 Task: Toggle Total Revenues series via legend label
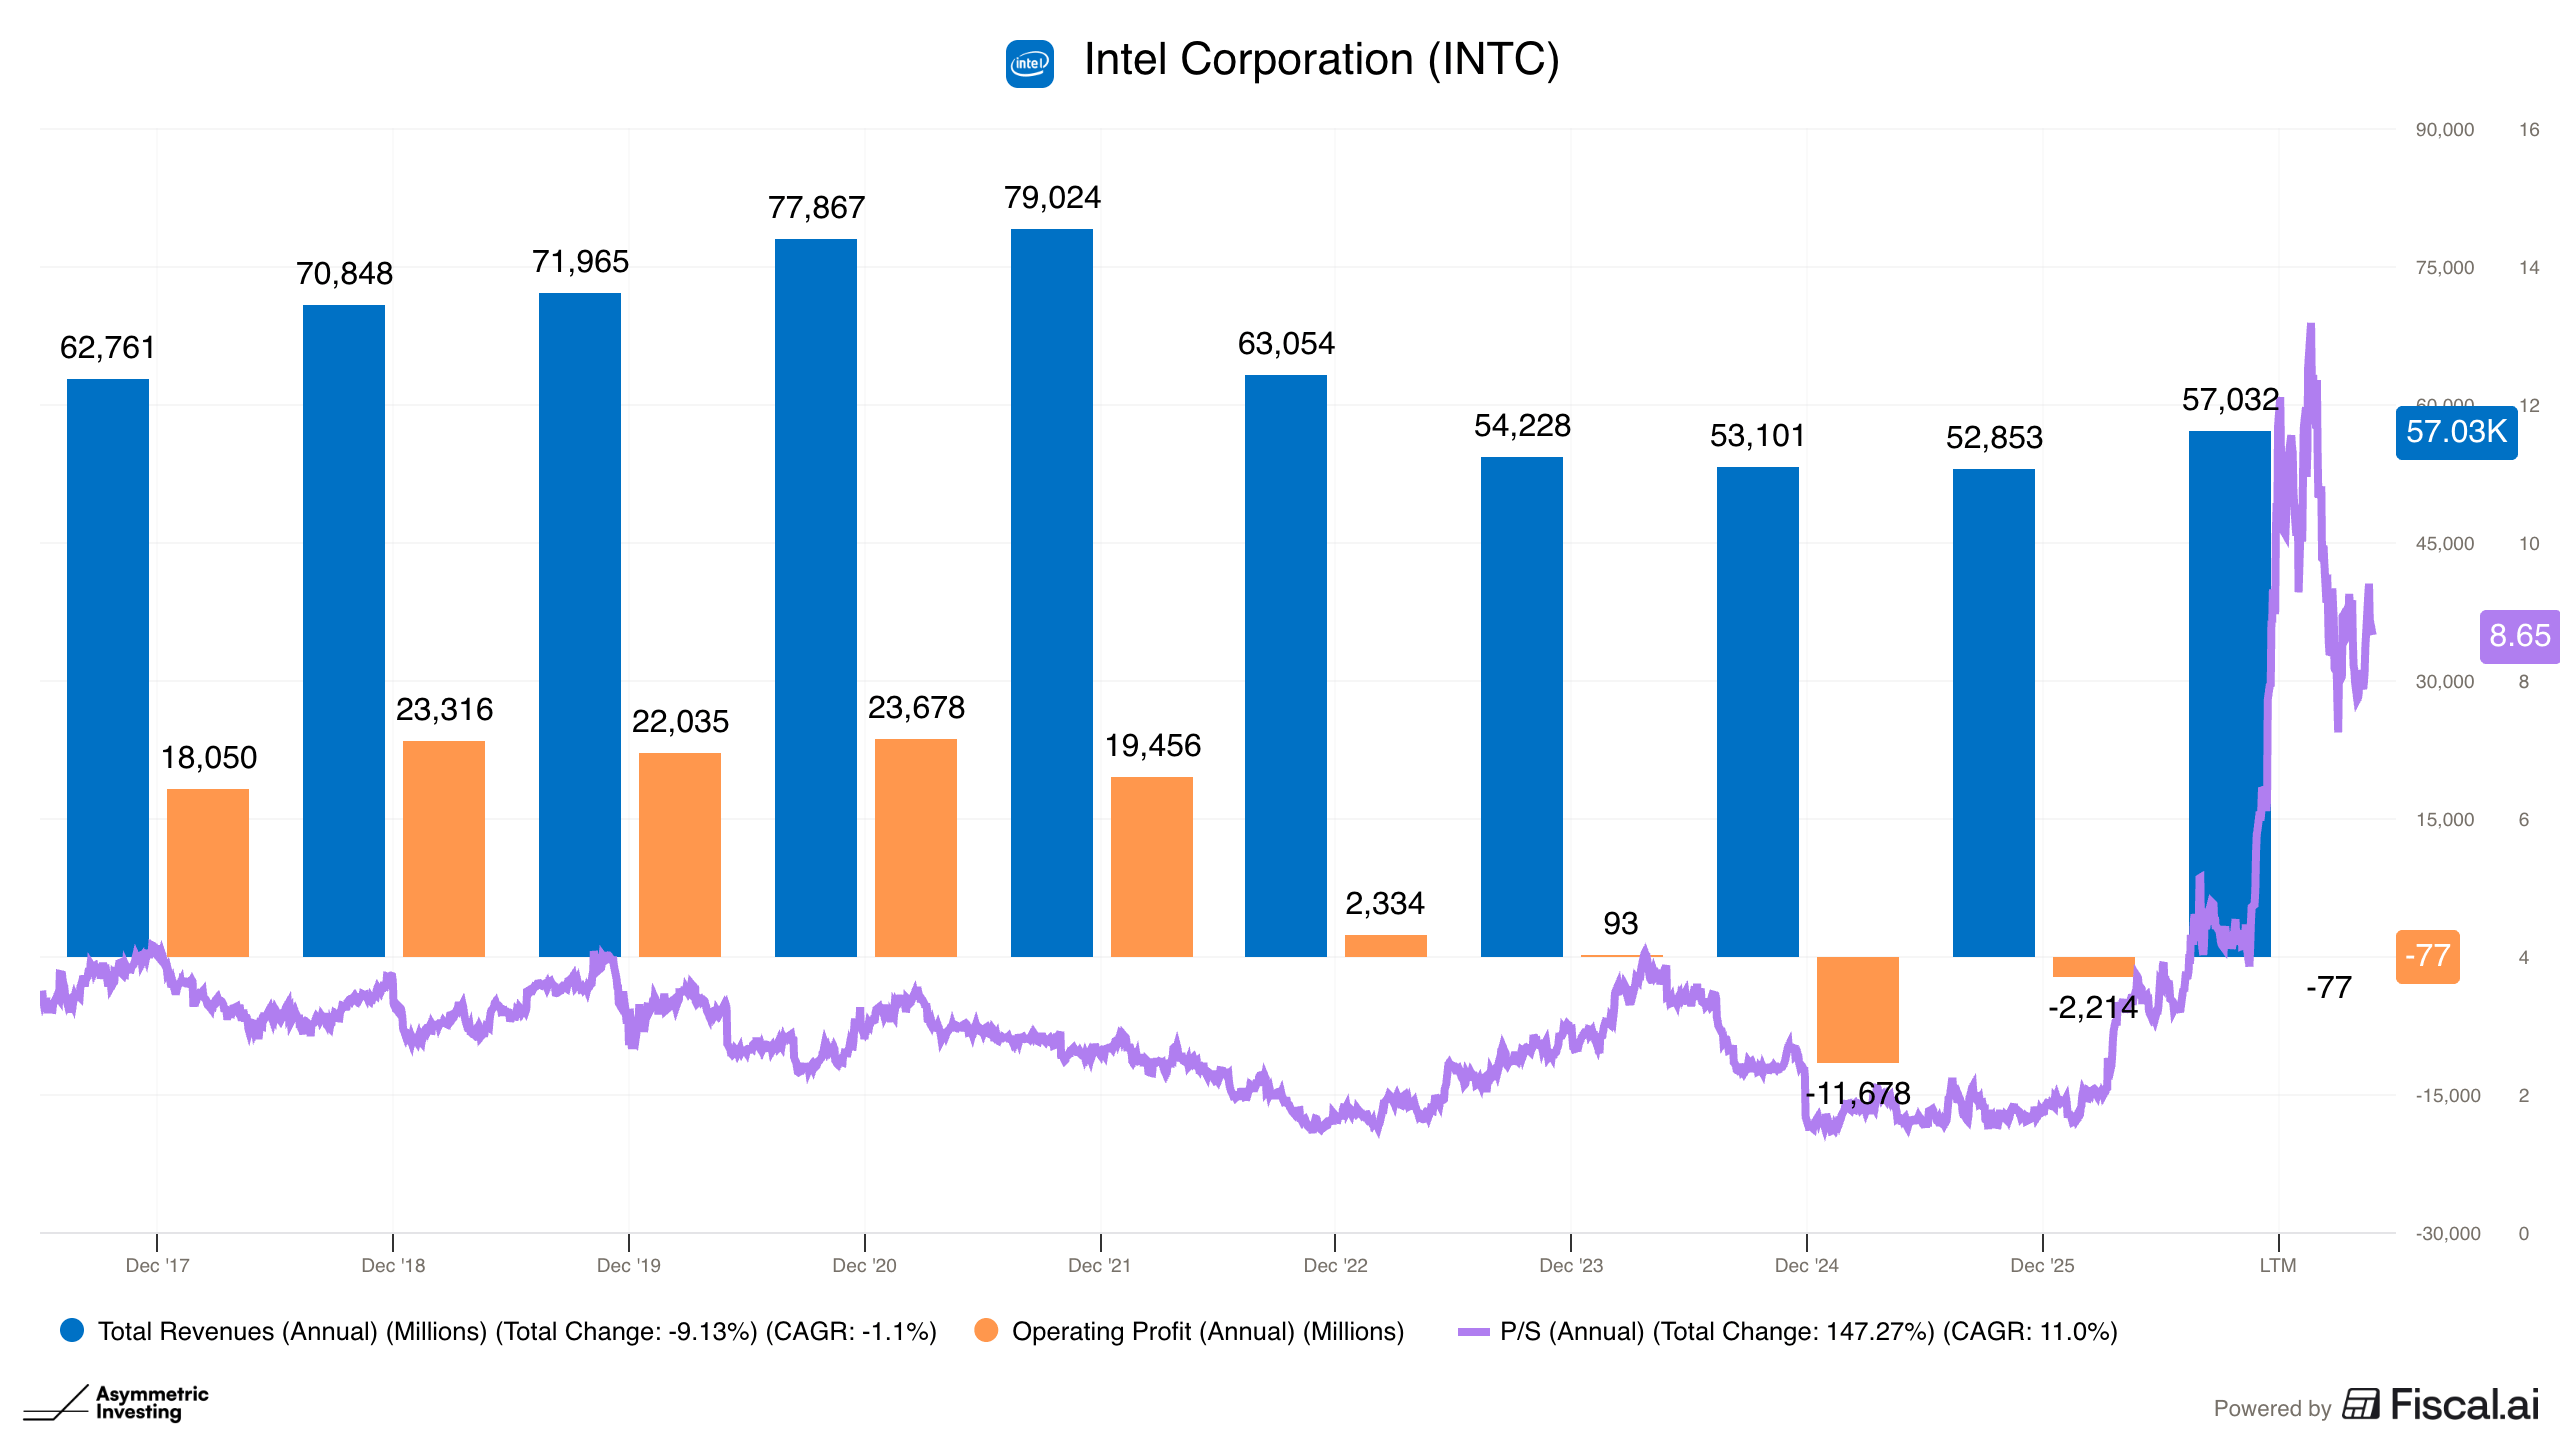tap(517, 1331)
